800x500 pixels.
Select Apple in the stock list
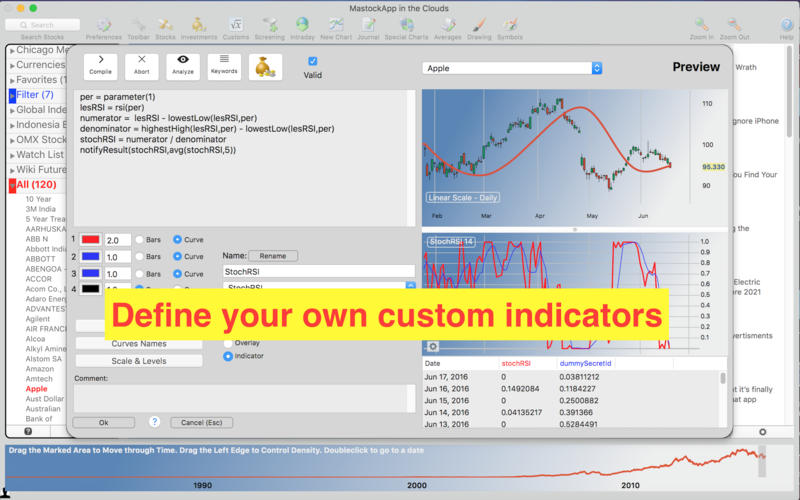coord(36,389)
